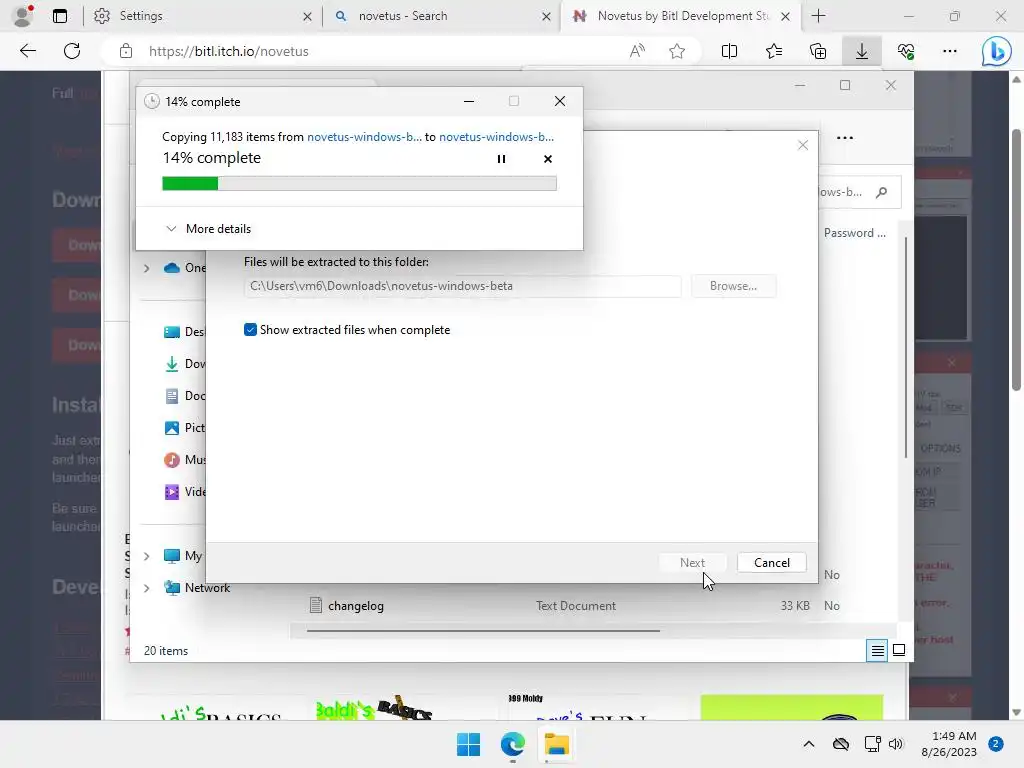Click the browser page vertical scrollbar
Screen dimensions: 1024x768
click(x=1017, y=261)
